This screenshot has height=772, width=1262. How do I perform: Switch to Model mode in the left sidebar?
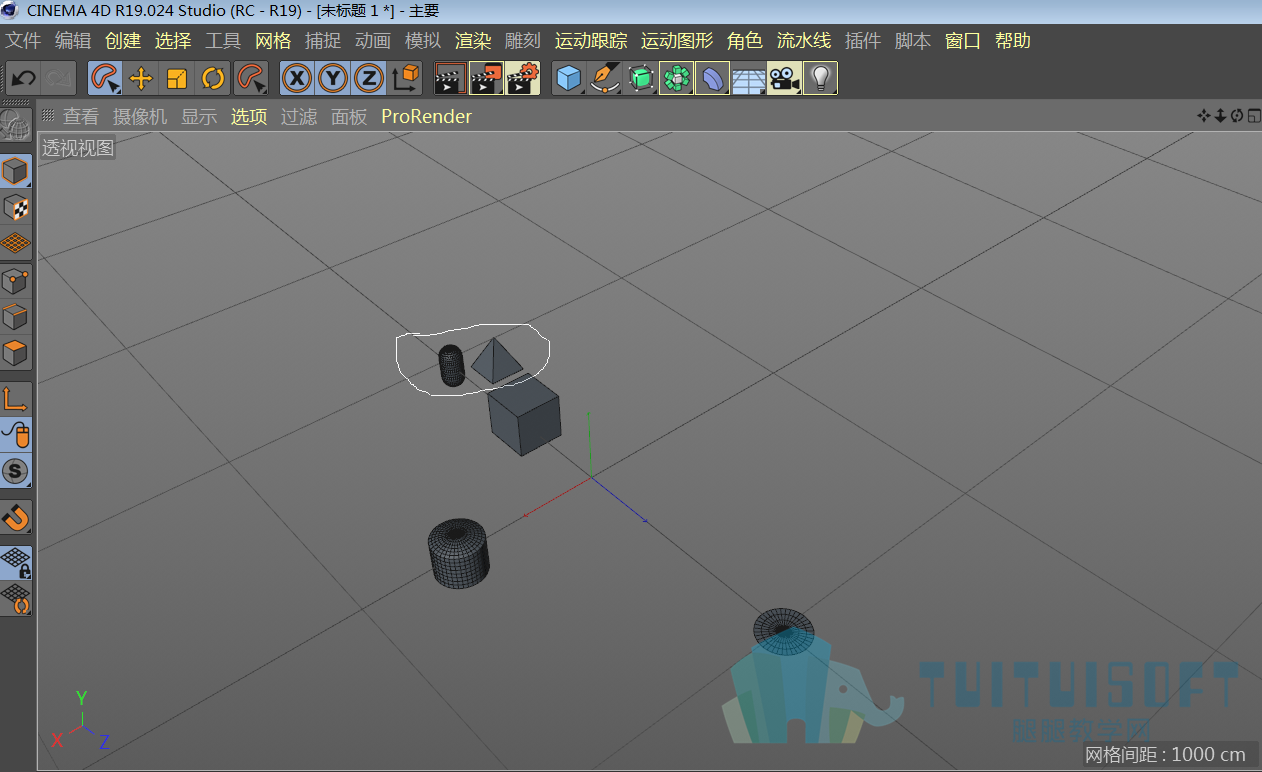click(x=16, y=171)
